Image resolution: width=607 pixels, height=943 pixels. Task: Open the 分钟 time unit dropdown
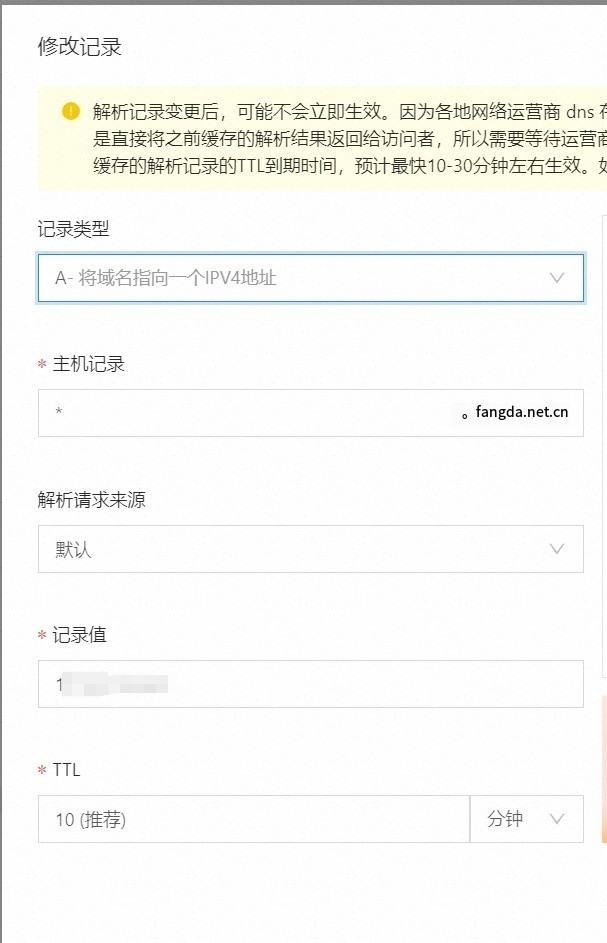[x=526, y=819]
